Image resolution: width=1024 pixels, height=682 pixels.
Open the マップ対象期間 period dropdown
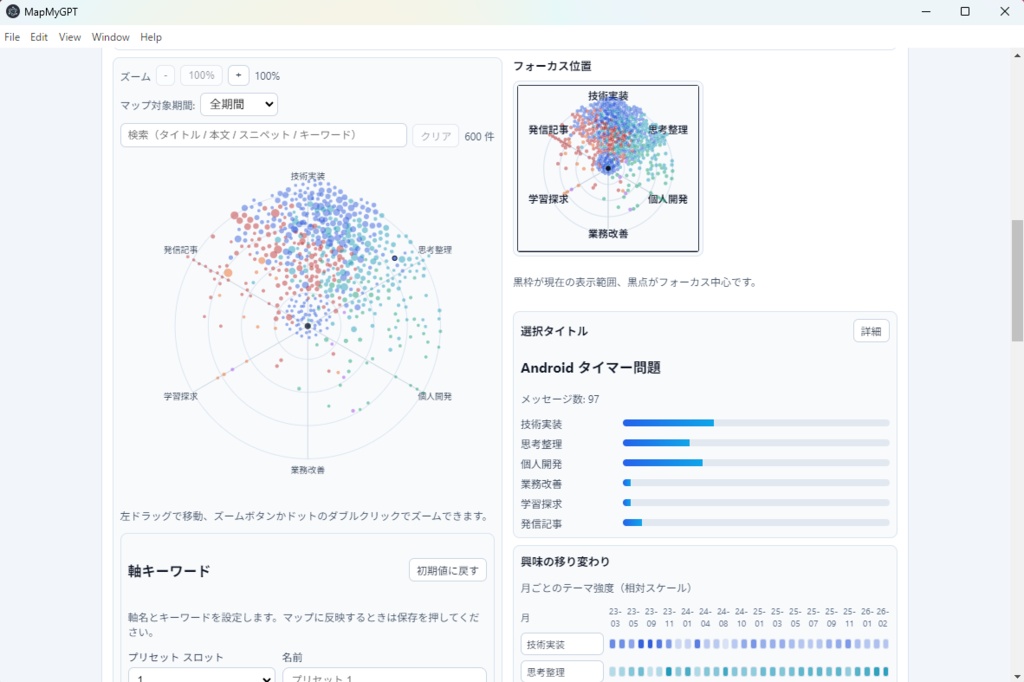[239, 103]
